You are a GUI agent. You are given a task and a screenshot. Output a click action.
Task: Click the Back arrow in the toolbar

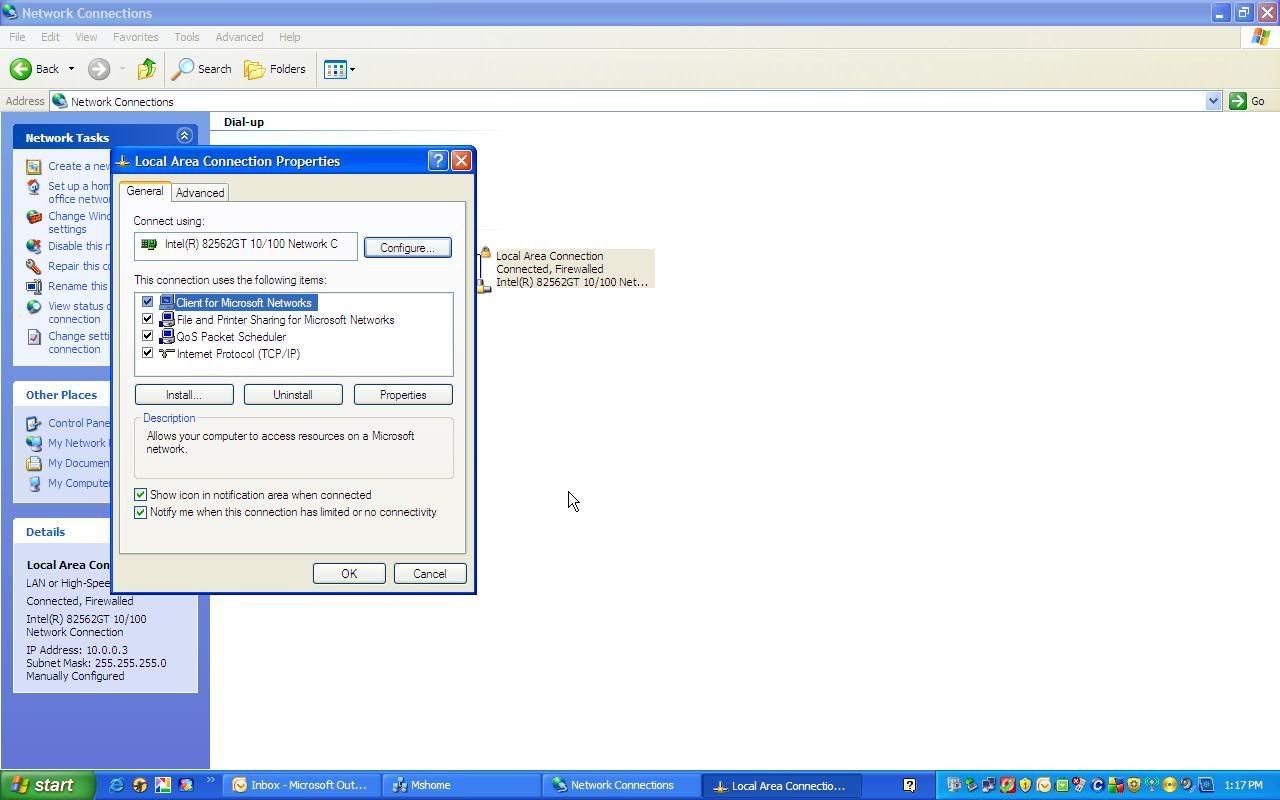(20, 69)
